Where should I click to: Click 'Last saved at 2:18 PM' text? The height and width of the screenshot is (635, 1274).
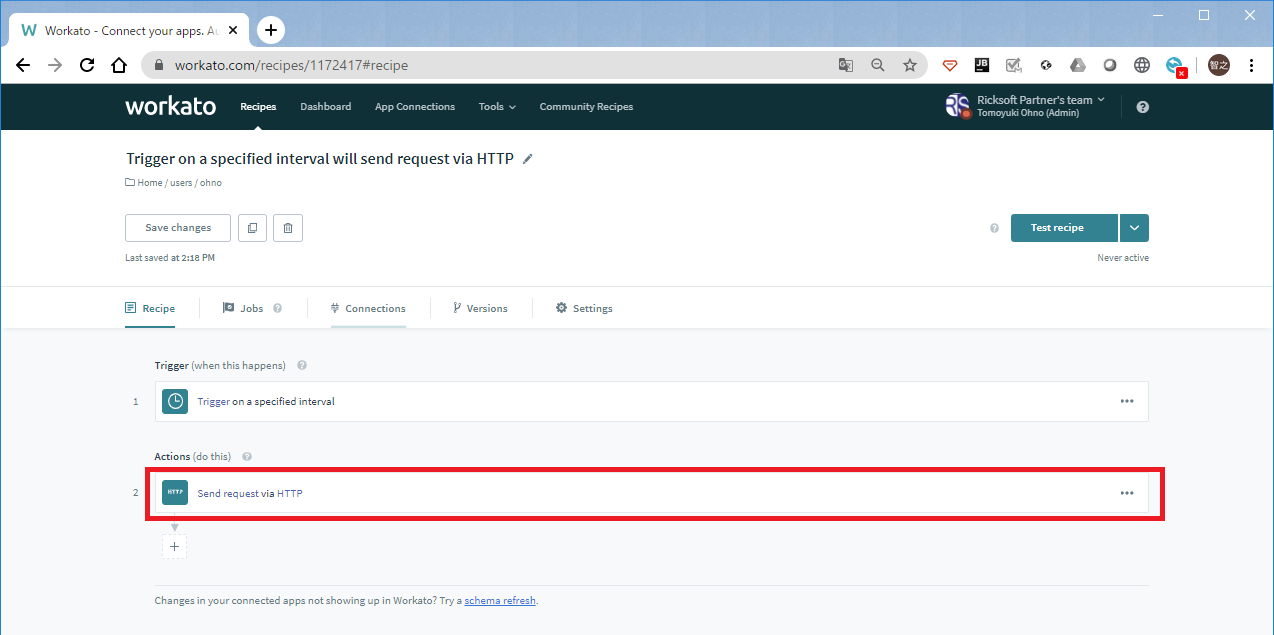point(170,258)
